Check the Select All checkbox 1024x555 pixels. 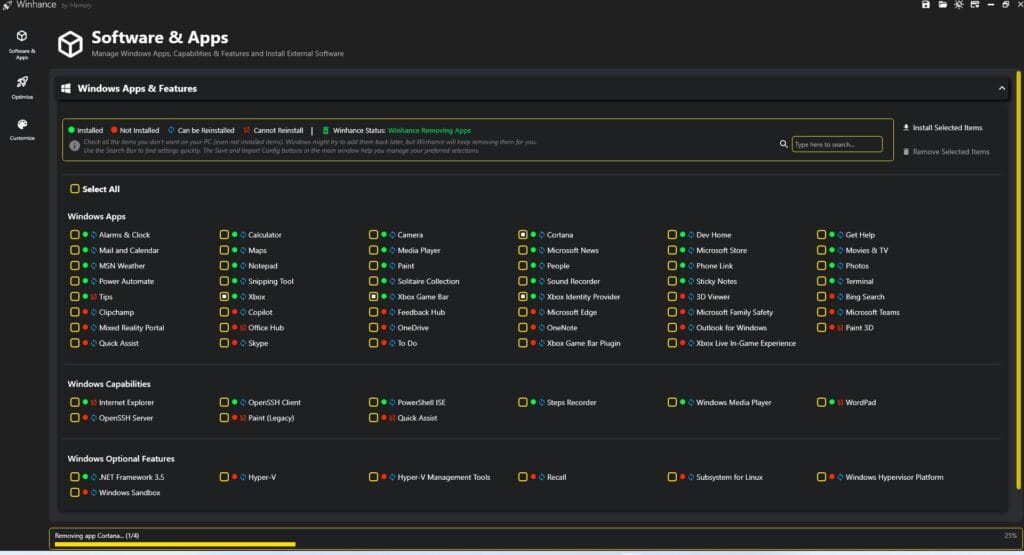click(x=75, y=189)
